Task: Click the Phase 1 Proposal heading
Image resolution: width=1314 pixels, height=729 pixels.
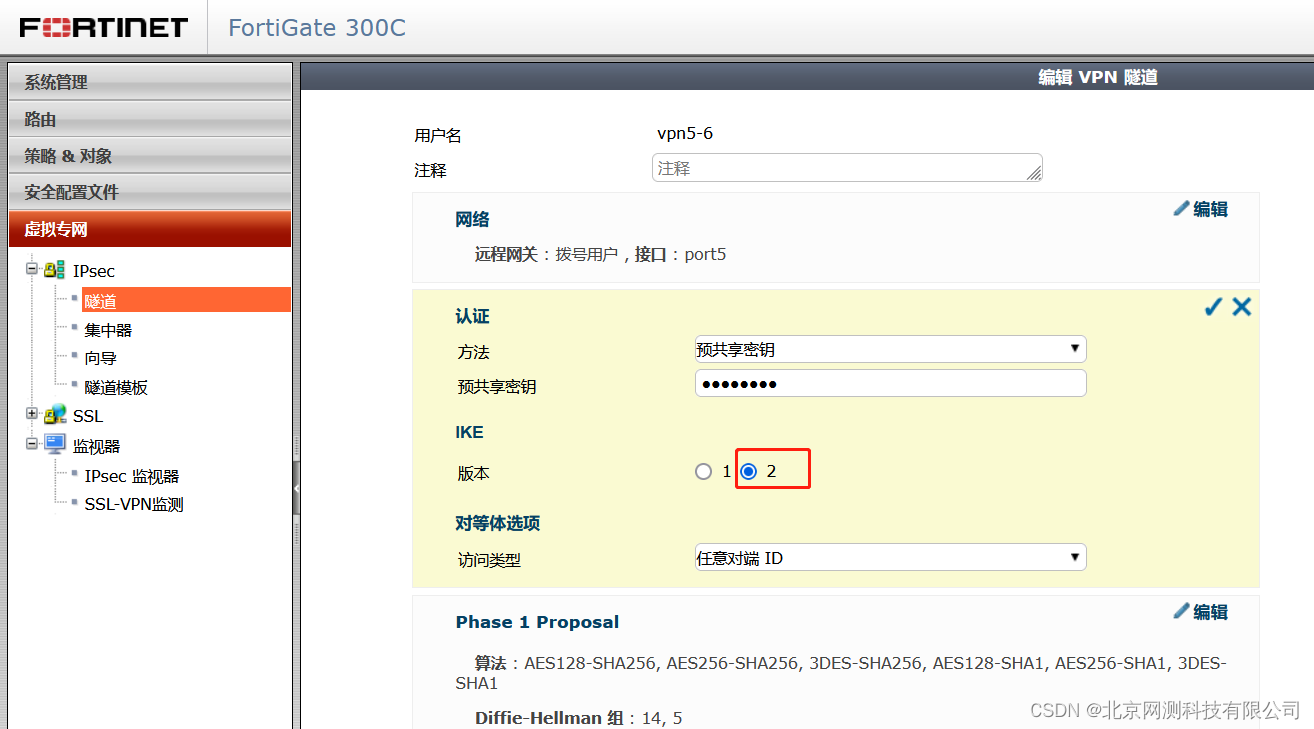Action: pos(537,622)
